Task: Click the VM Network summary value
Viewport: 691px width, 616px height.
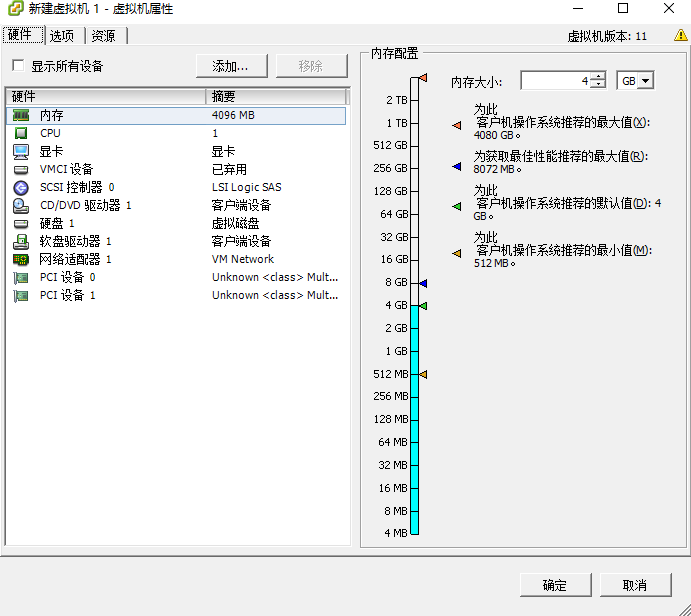Action: click(x=243, y=260)
